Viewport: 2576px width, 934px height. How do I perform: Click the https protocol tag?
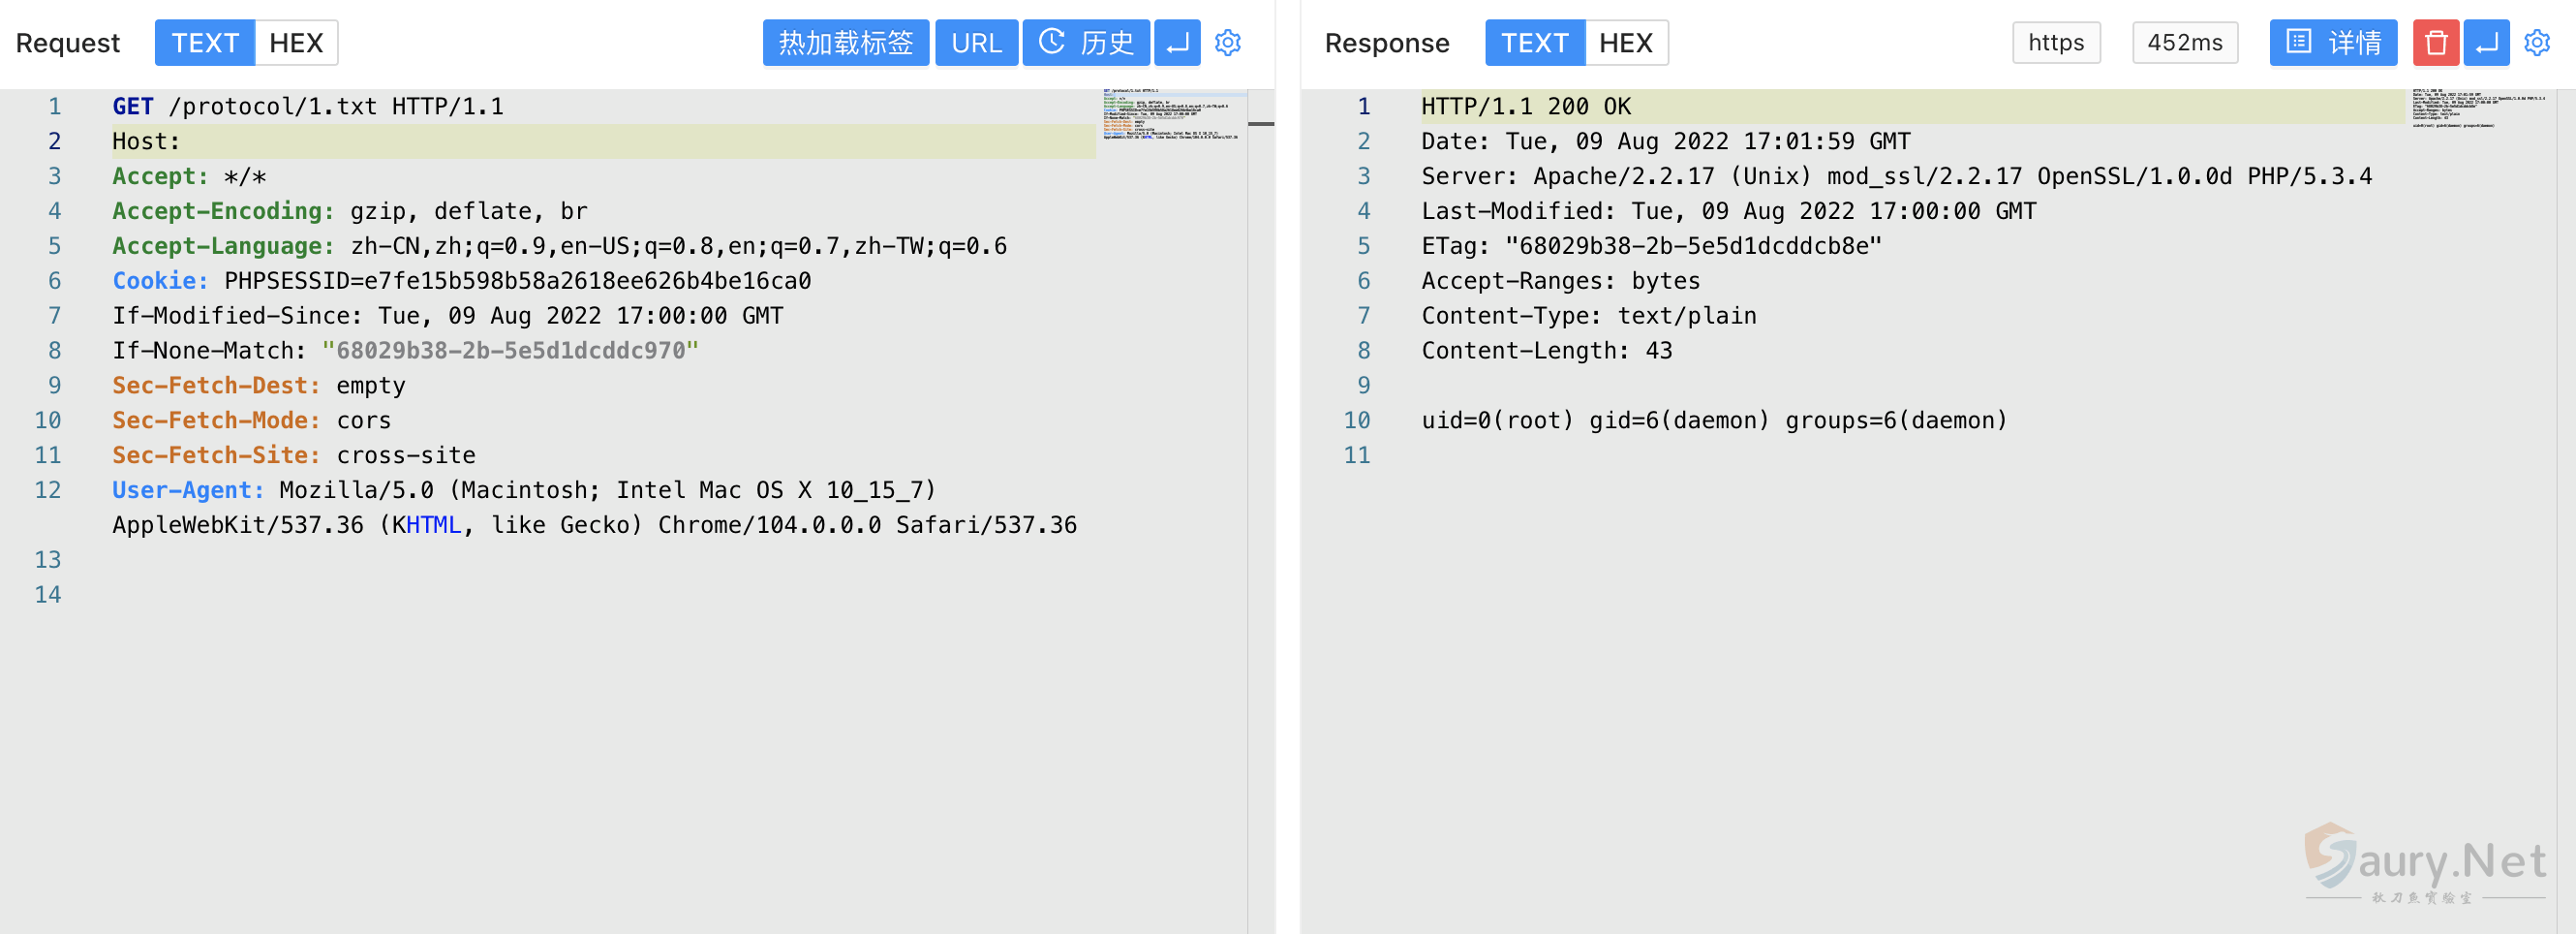click(x=2055, y=43)
